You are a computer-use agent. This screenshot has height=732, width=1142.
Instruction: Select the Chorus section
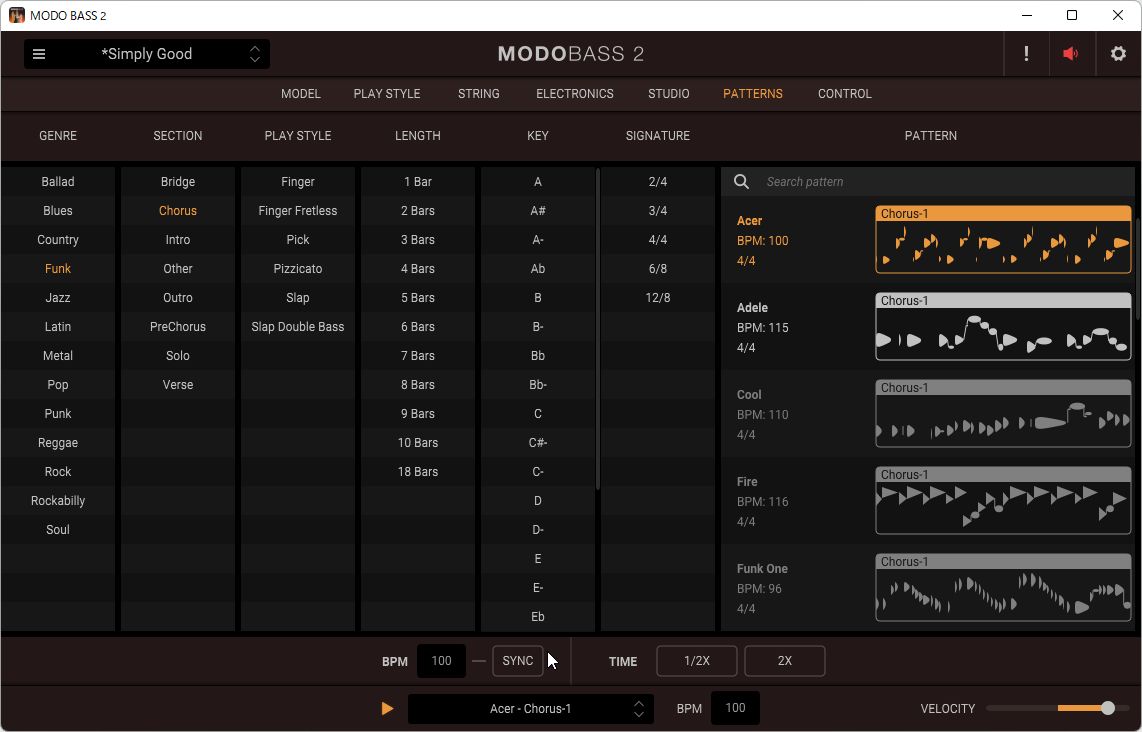[178, 211]
